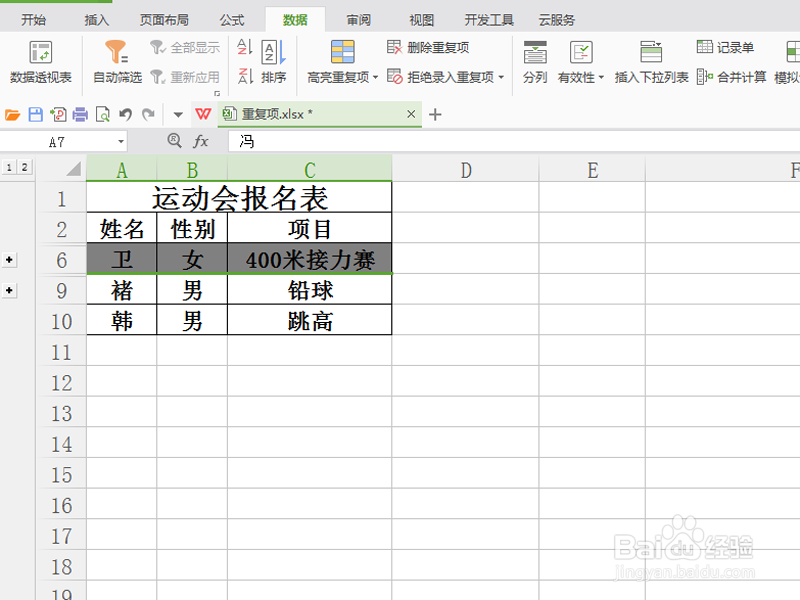Redo the last action
800x600 pixels.
click(x=148, y=115)
